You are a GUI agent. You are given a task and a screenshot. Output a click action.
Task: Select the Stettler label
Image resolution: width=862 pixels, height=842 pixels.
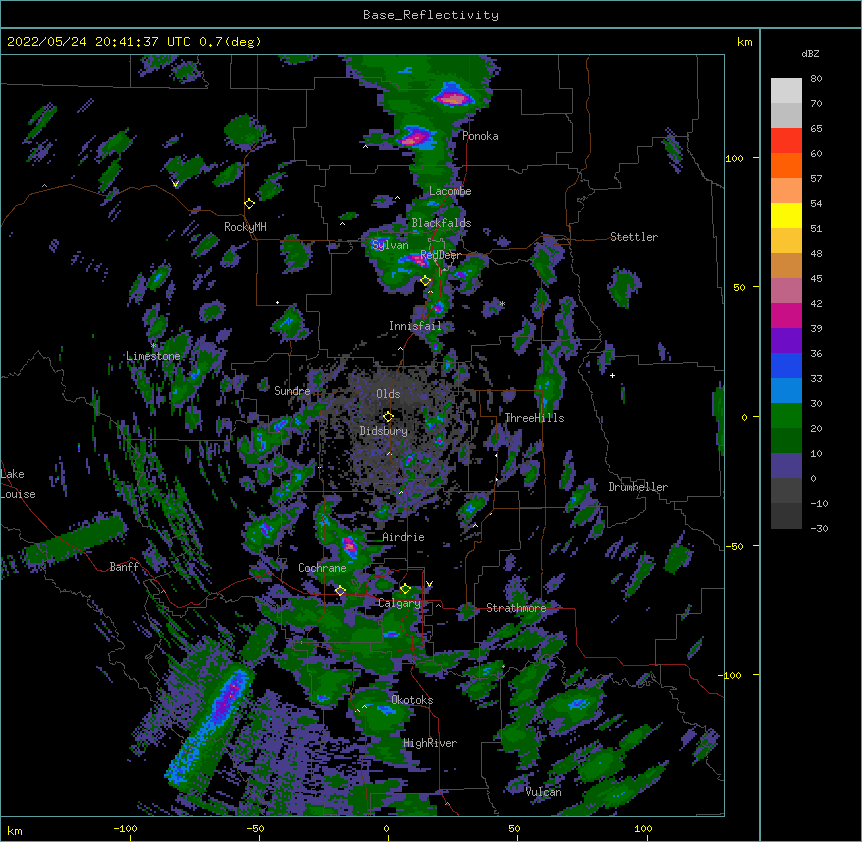[x=634, y=237]
